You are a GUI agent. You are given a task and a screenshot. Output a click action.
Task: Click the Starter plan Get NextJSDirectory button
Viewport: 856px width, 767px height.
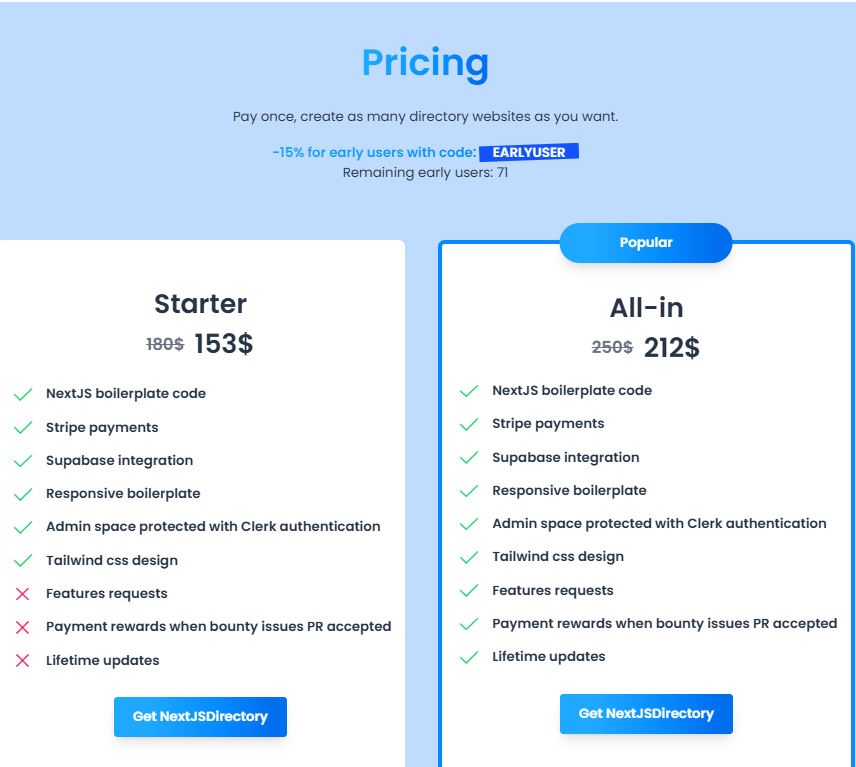(x=200, y=717)
